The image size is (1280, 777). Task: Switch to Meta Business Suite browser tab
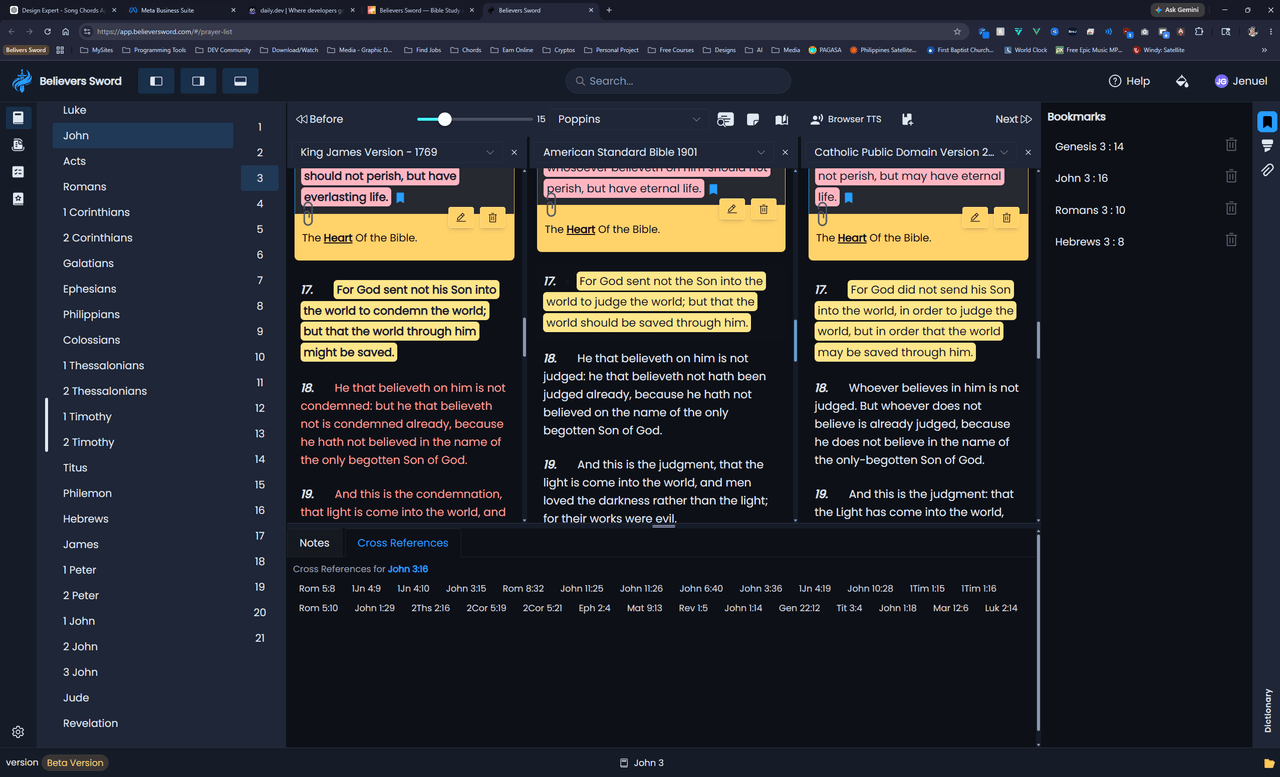[180, 10]
